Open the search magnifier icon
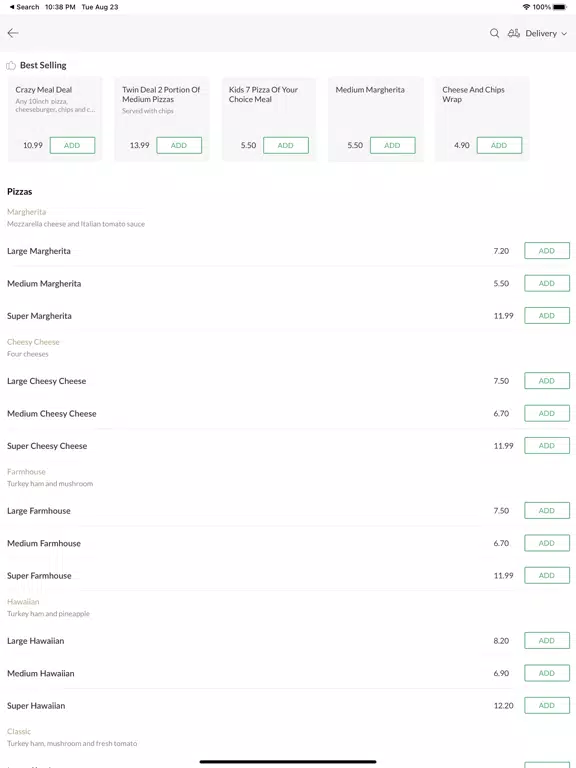 click(x=494, y=33)
